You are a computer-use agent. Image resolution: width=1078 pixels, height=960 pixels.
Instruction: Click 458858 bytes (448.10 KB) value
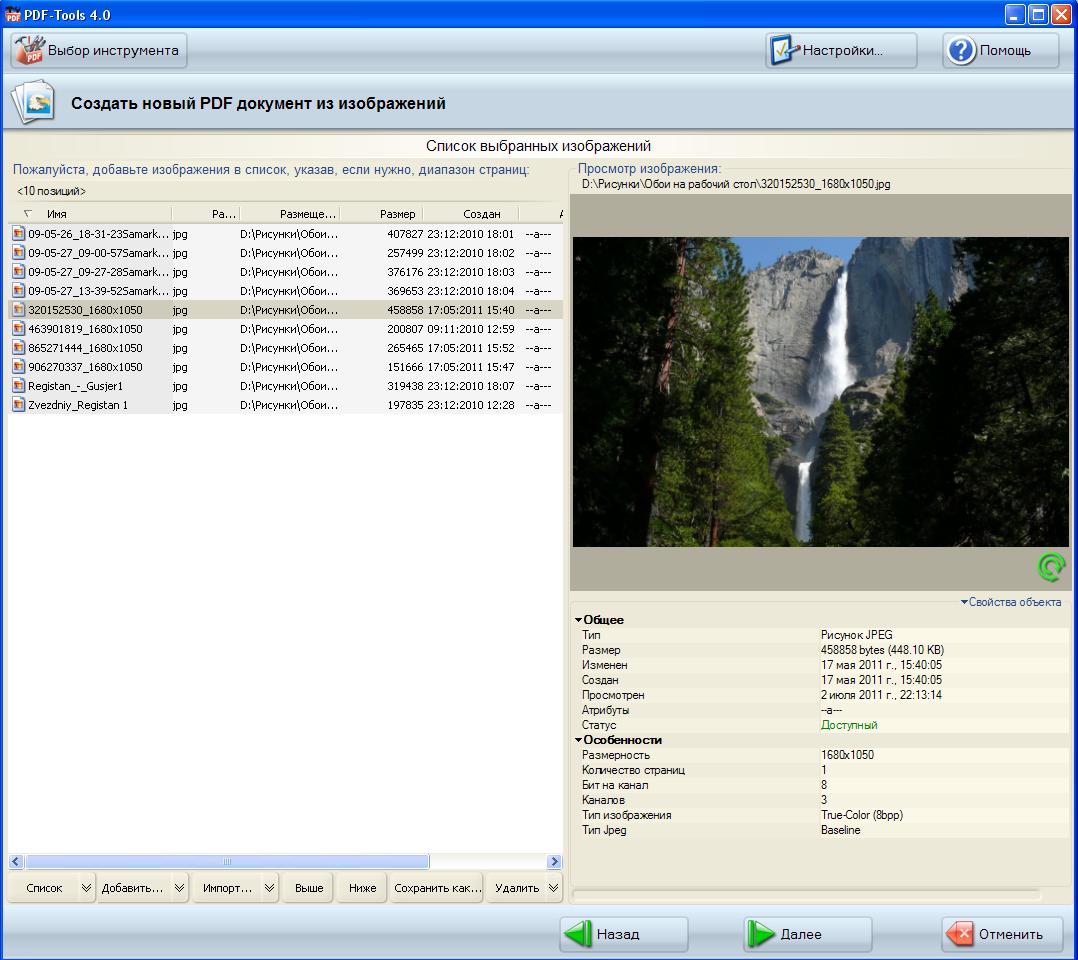[882, 650]
